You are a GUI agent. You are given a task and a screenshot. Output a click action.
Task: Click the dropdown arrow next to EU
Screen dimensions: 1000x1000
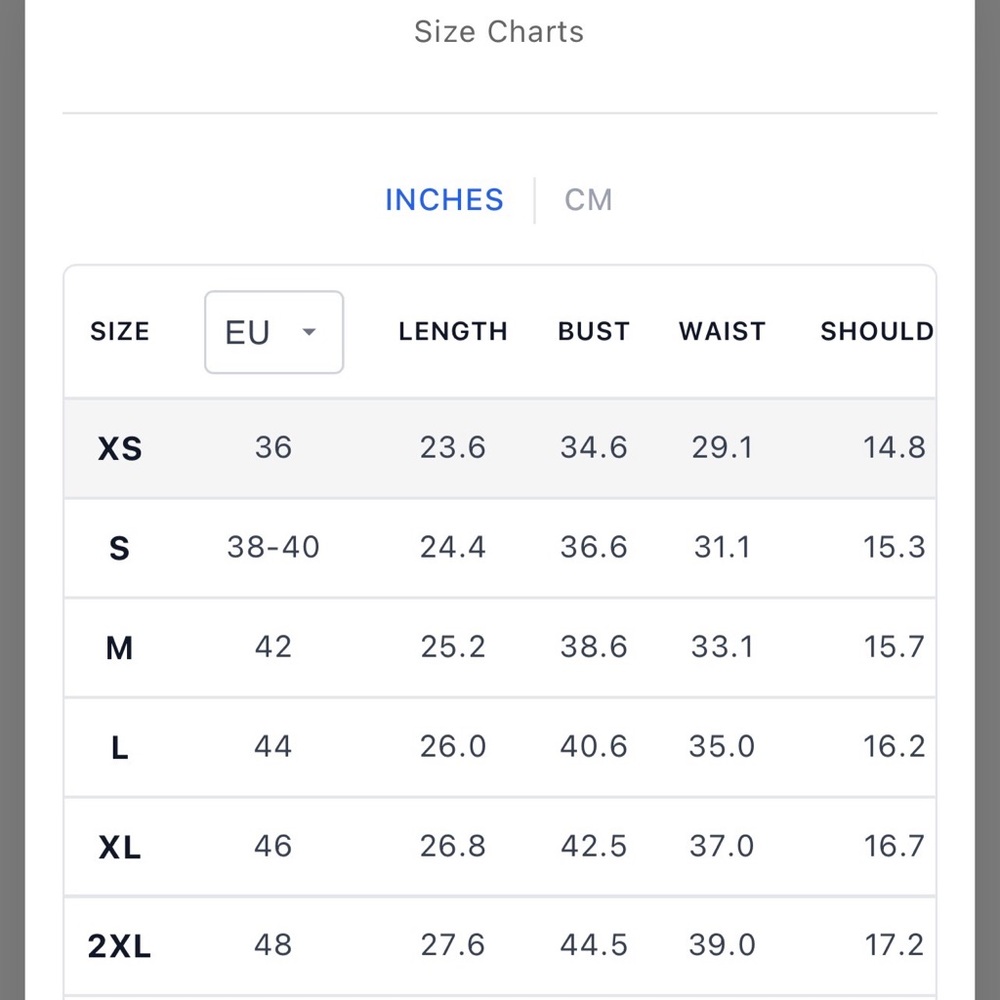[309, 332]
